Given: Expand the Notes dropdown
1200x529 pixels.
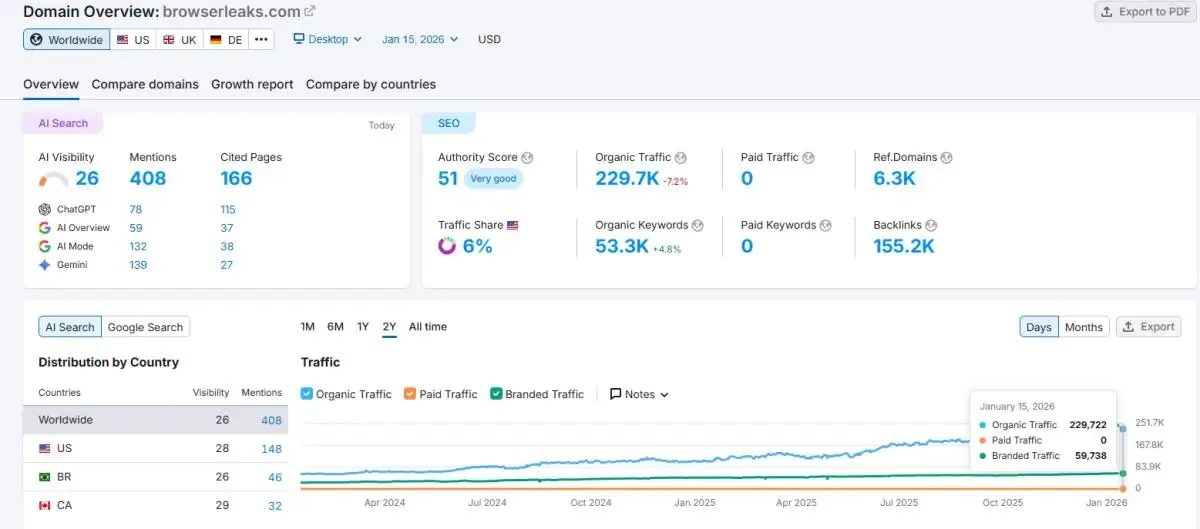Looking at the screenshot, I should pyautogui.click(x=639, y=394).
